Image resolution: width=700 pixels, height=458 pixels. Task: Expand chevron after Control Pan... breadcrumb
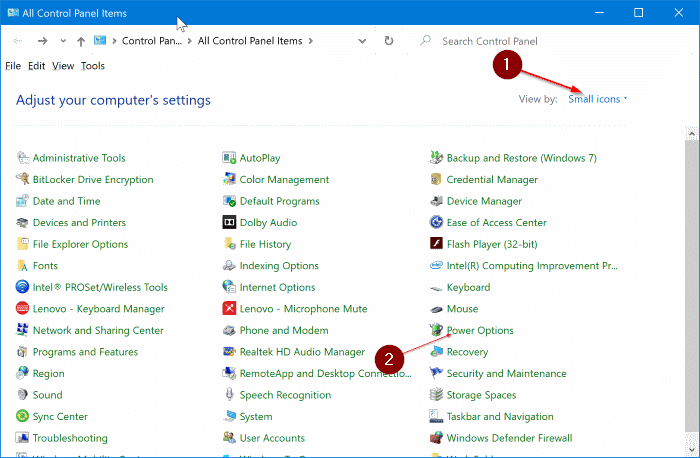[189, 41]
